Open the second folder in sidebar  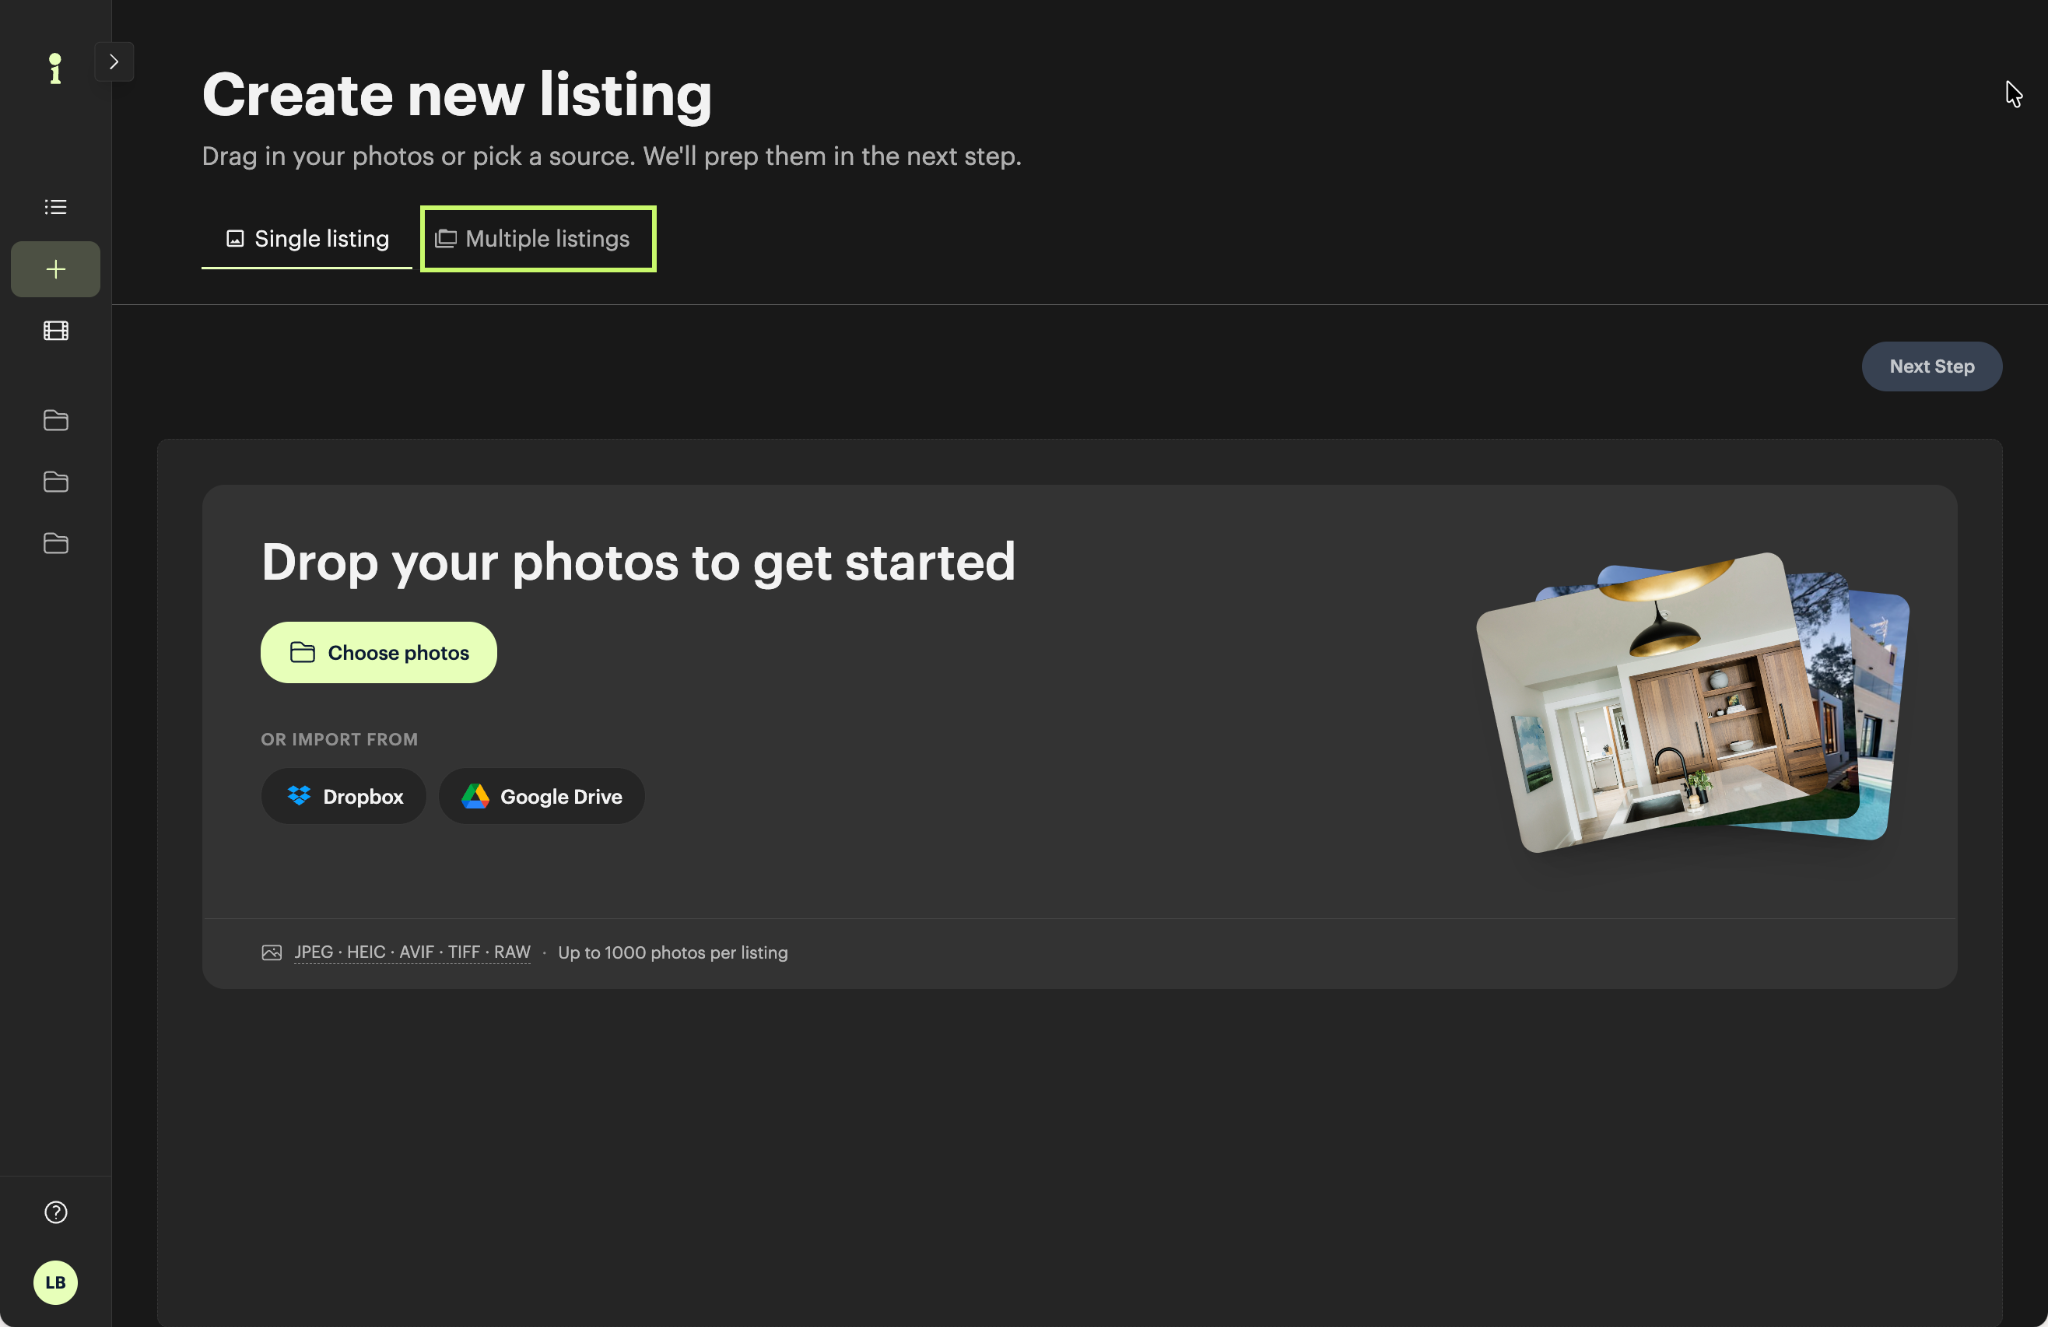[x=56, y=482]
